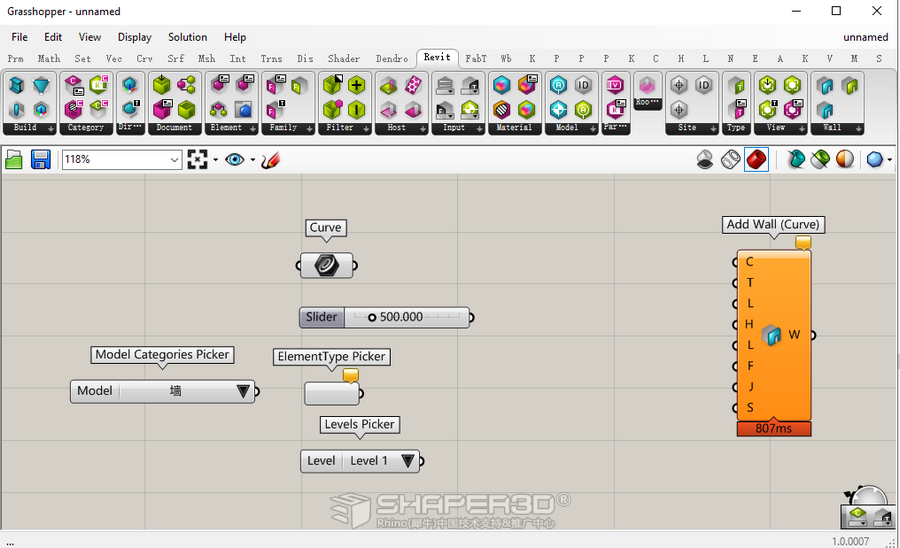Click the blue shape icon in the Element panel
This screenshot has height=548, width=900.
243,109
